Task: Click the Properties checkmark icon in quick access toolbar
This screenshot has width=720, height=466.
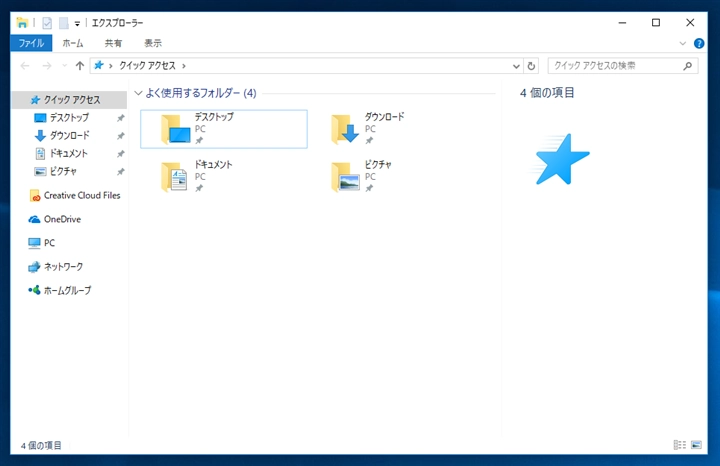Action: pos(47,23)
